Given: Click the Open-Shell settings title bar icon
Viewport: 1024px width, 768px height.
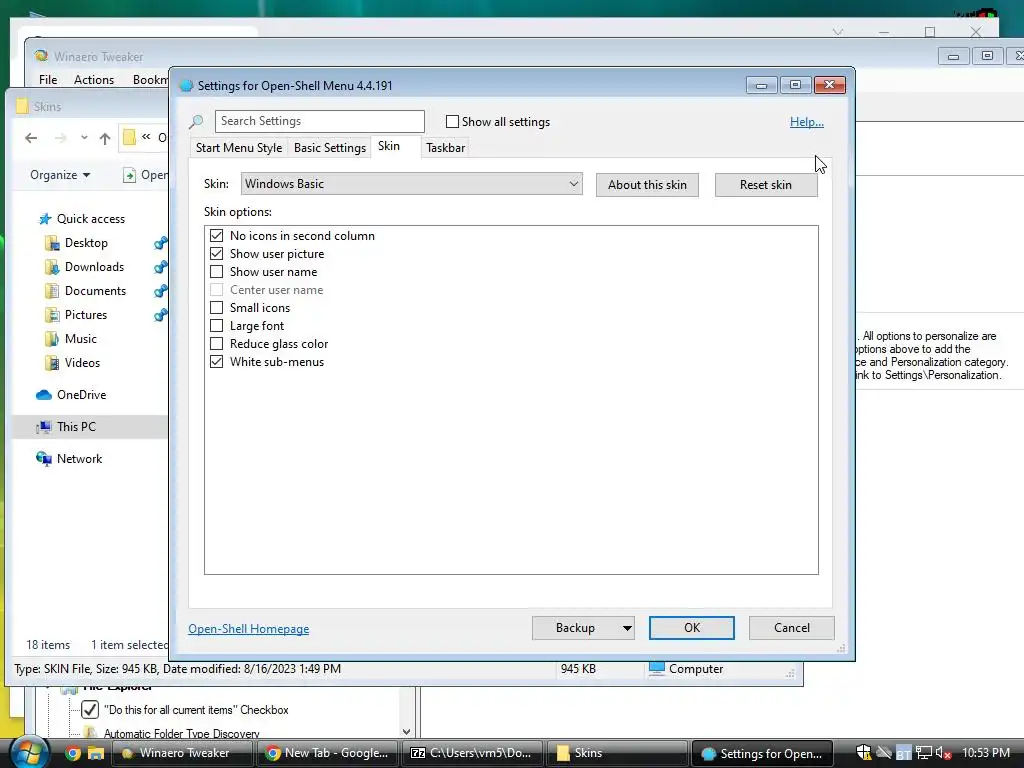Looking at the screenshot, I should [186, 86].
